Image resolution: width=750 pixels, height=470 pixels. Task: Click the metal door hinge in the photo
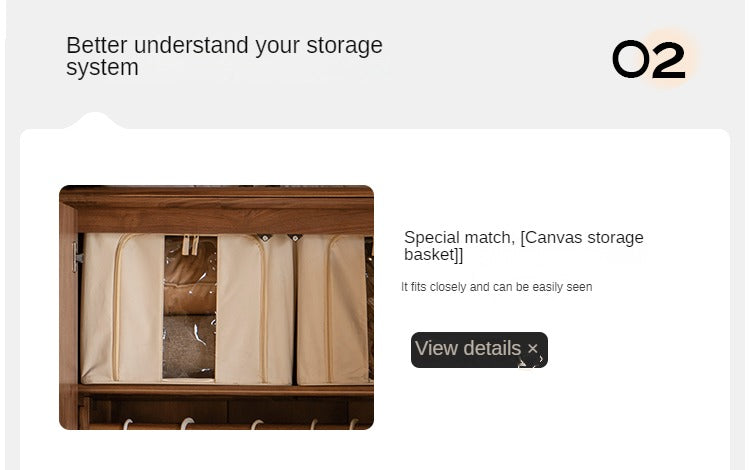click(78, 257)
